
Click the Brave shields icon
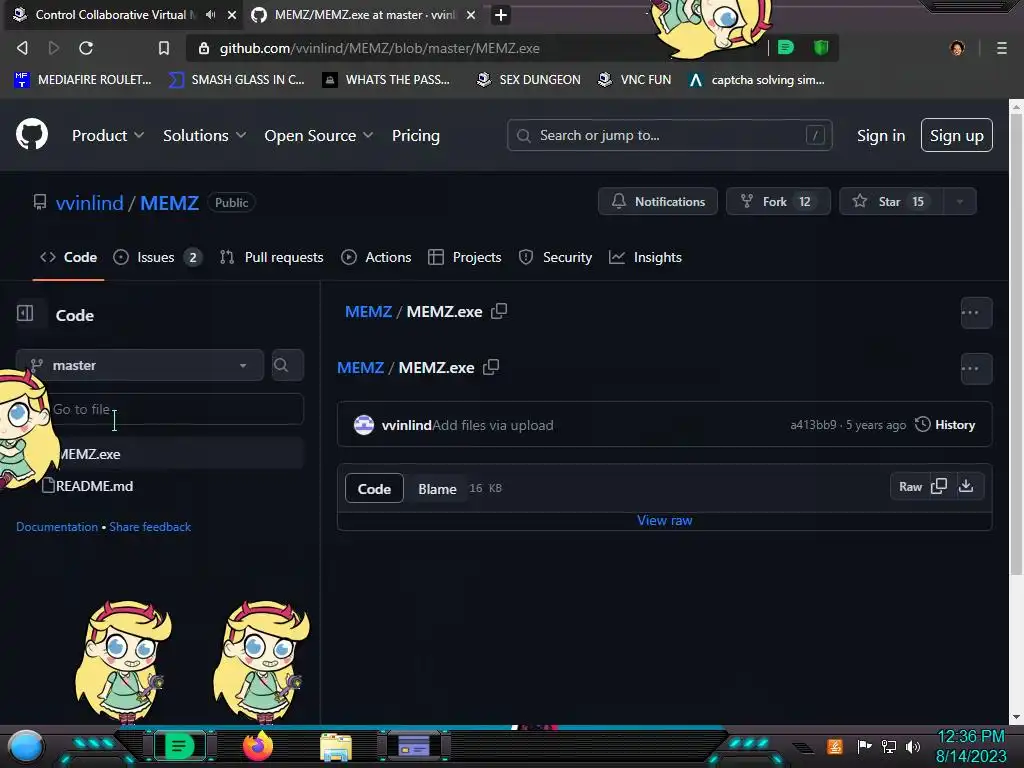pos(821,47)
